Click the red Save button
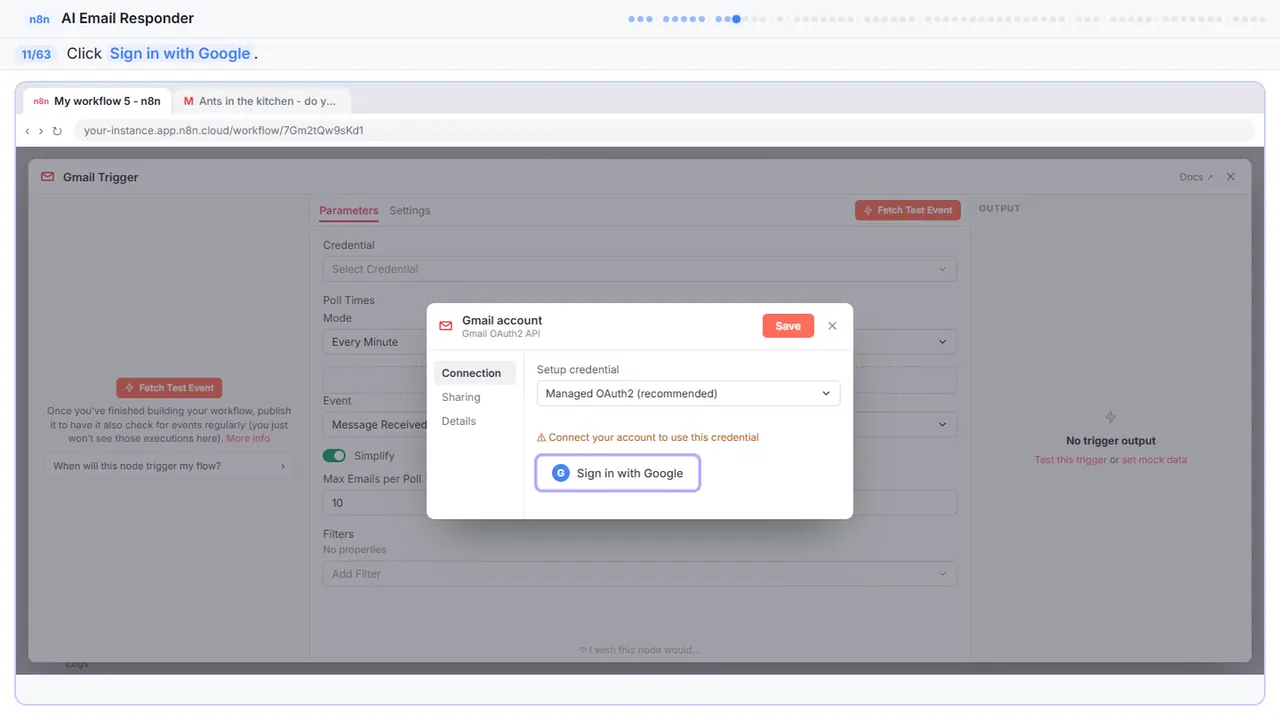The width and height of the screenshot is (1280, 720). point(788,326)
